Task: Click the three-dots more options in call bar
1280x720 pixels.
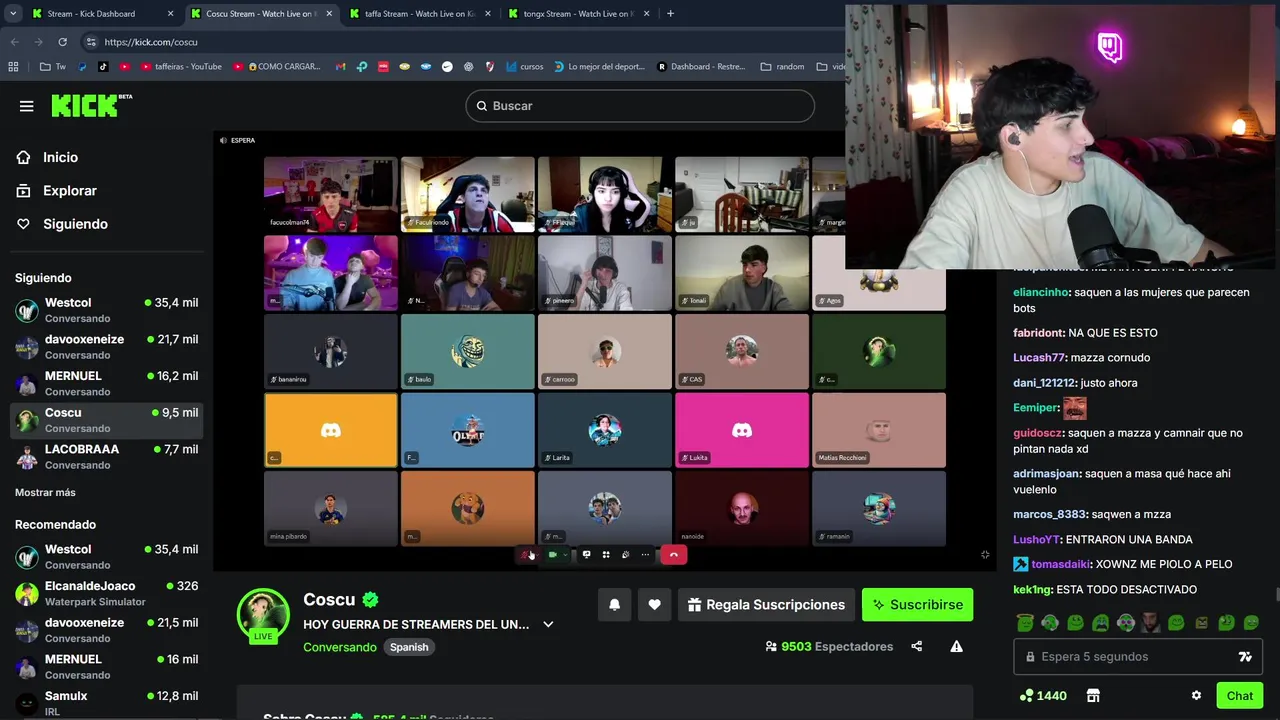Action: pyautogui.click(x=645, y=555)
